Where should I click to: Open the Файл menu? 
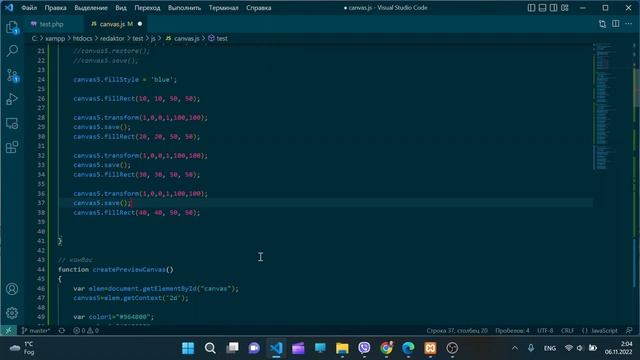click(x=29, y=8)
